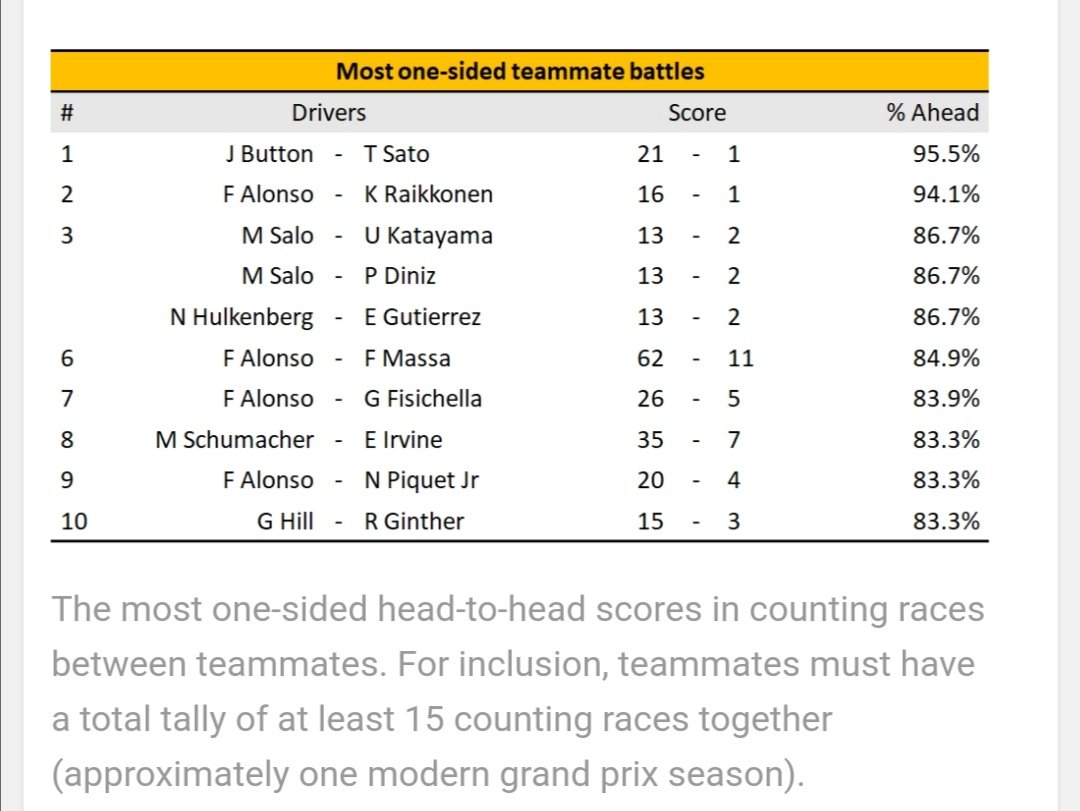
Task: Click the K Raikkonen name
Action: click(x=428, y=194)
